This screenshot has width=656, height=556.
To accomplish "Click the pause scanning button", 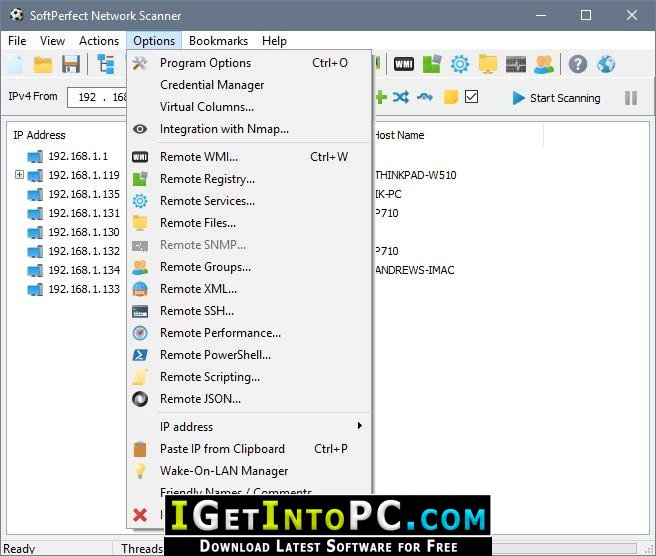I will pos(631,98).
